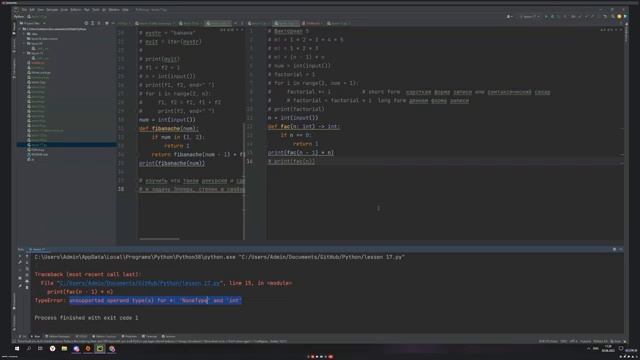Click the green Run button in toolbar

click(x=546, y=17)
